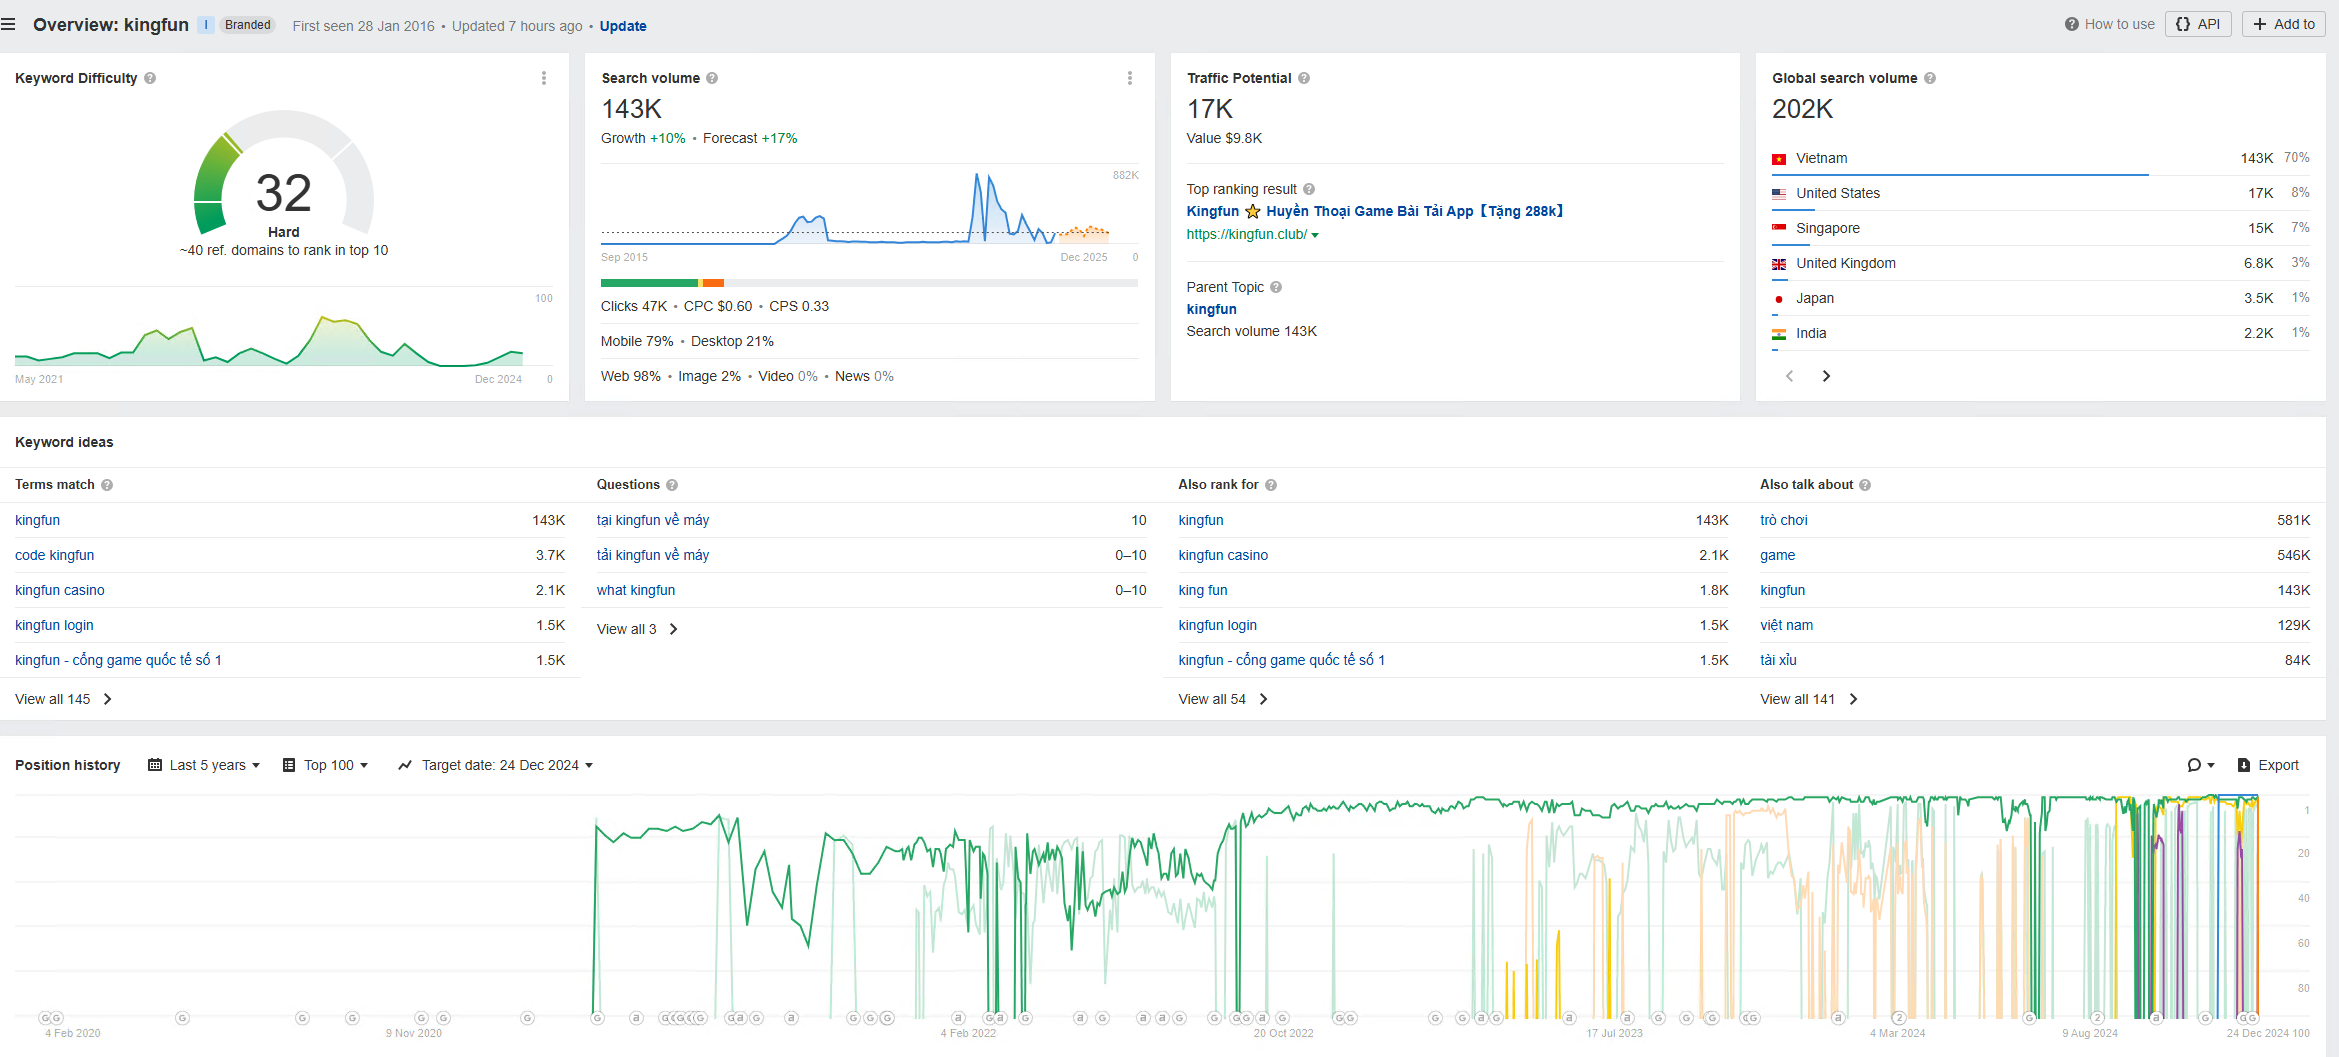Open 'kingfun login' in Terms match
Viewport: 2339px width, 1057px height.
click(x=54, y=625)
